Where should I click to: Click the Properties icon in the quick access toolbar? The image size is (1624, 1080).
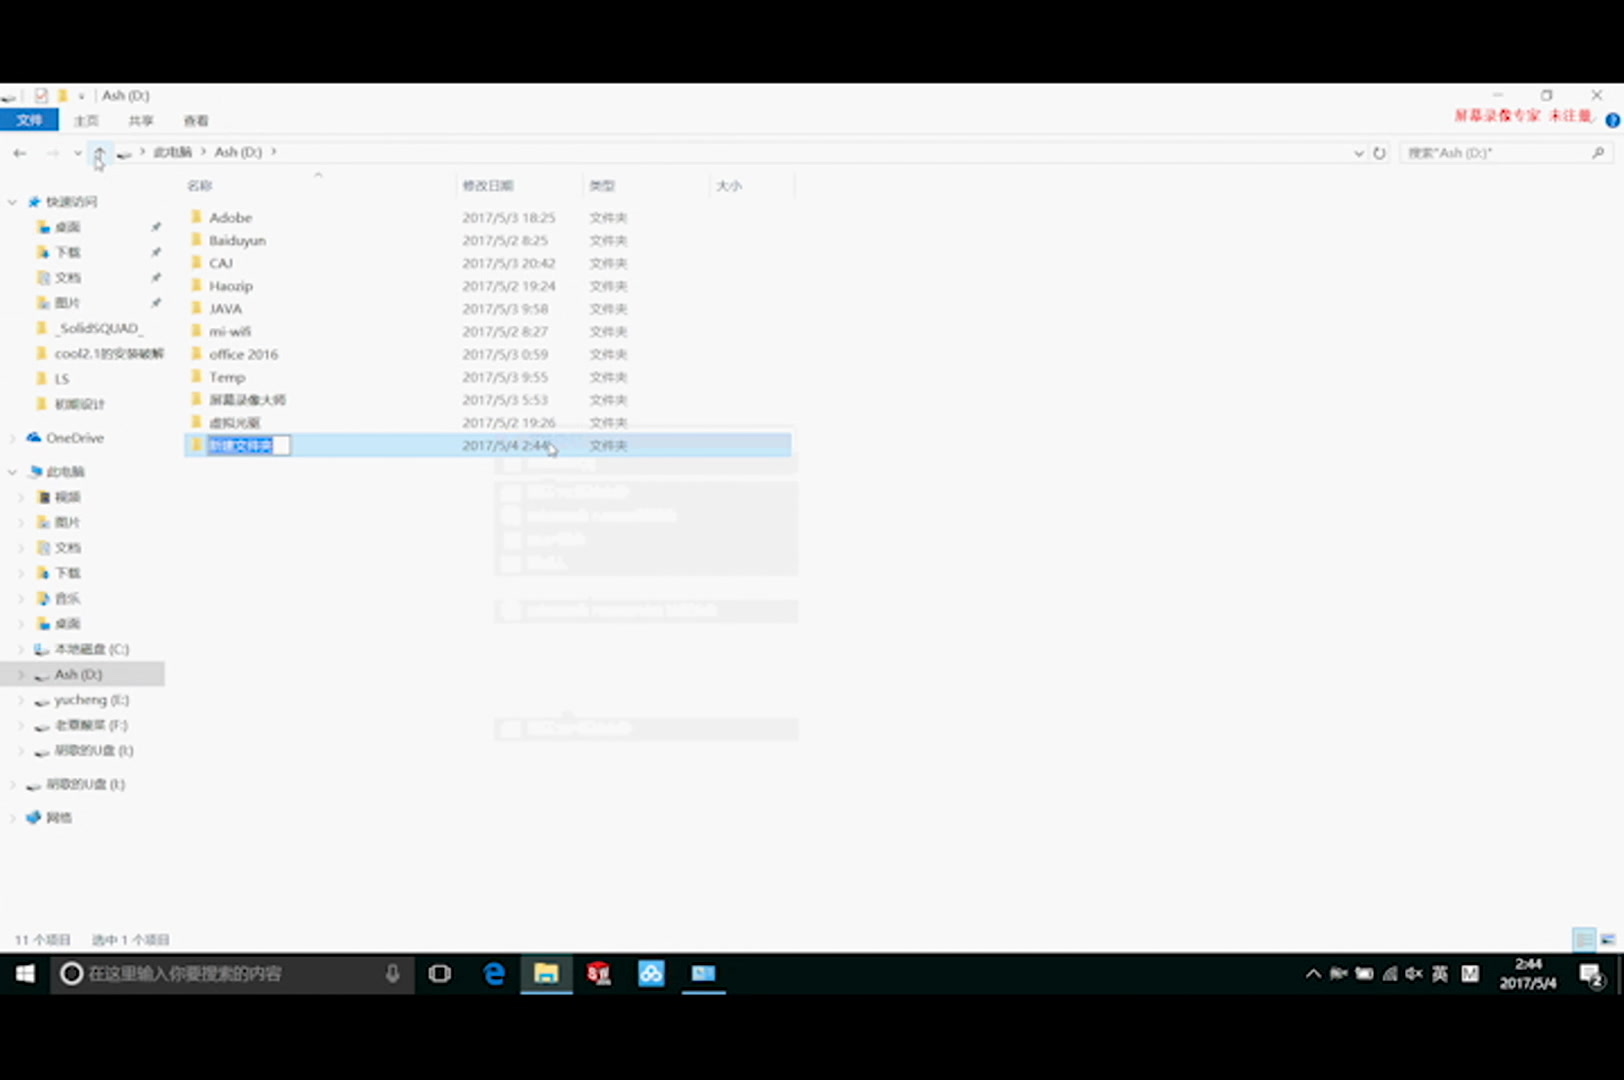[x=41, y=96]
